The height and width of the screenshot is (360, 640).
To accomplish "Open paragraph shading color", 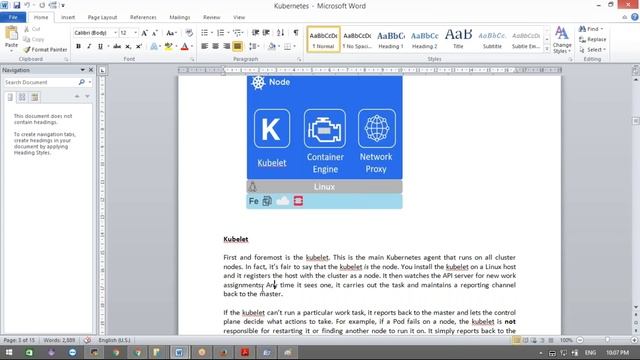I will [x=271, y=47].
